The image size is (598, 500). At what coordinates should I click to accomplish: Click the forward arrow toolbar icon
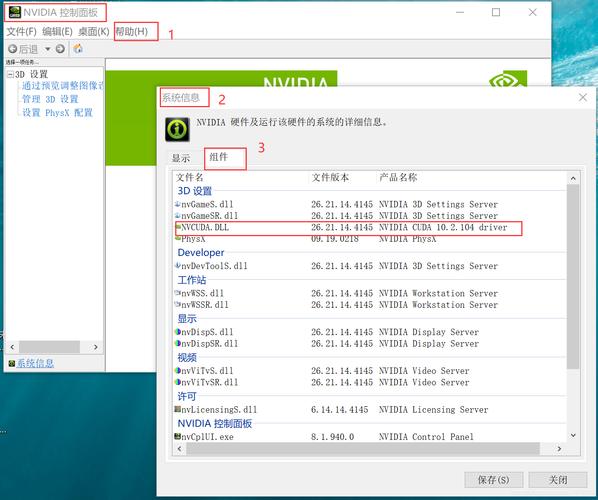point(60,49)
